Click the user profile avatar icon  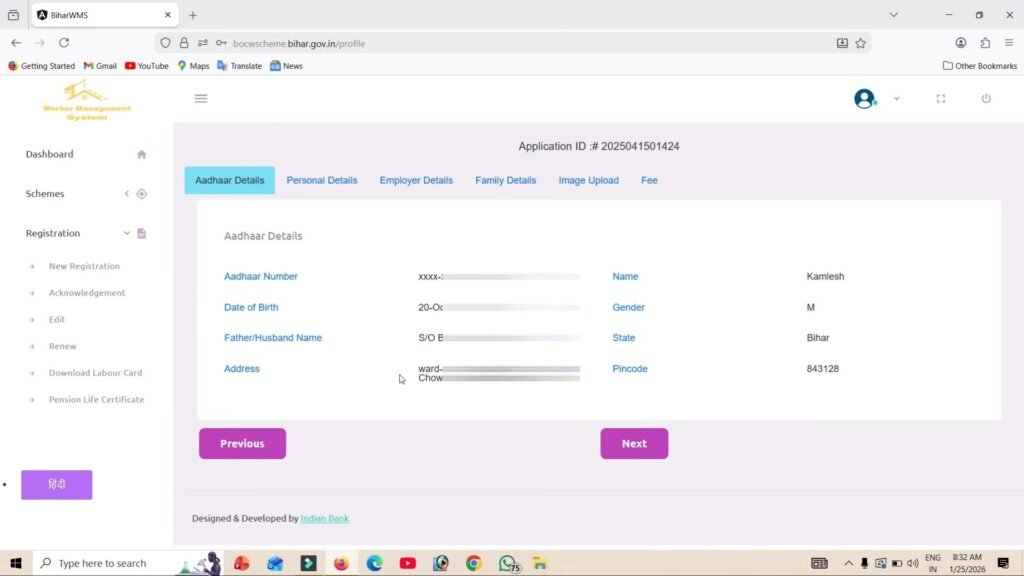point(863,98)
